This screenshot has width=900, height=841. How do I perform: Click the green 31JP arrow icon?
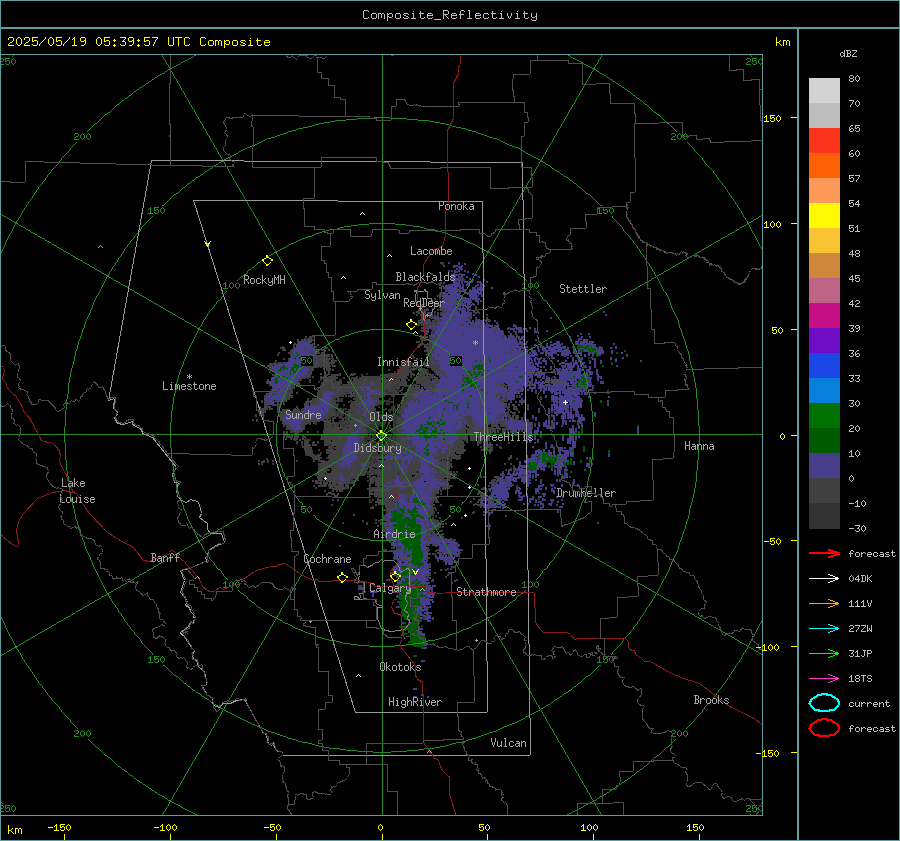point(824,653)
